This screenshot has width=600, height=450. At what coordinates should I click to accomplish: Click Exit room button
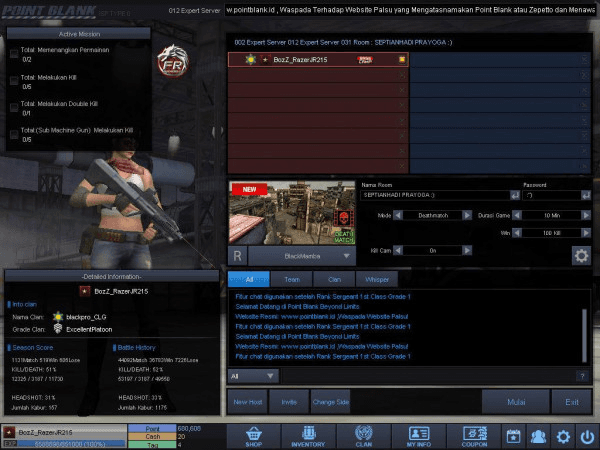click(572, 402)
